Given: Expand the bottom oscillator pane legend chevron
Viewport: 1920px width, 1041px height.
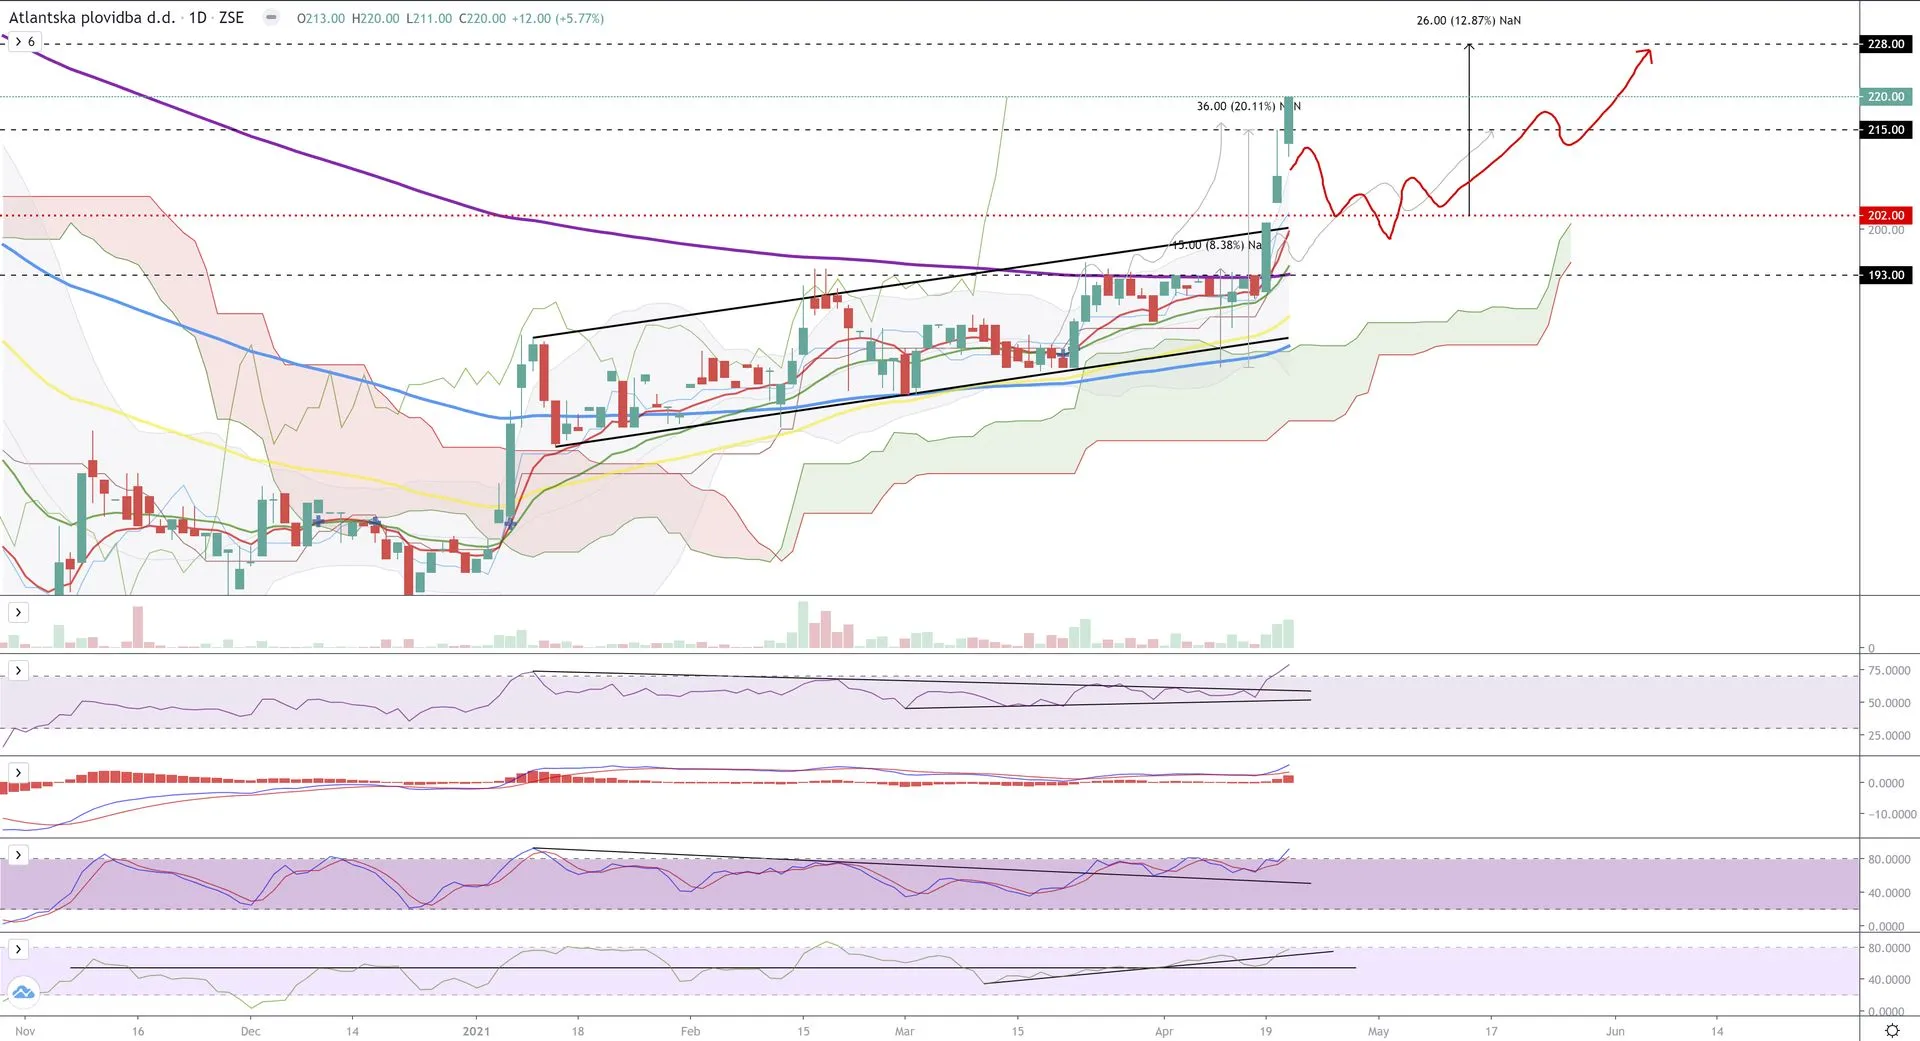Looking at the screenshot, I should point(18,949).
